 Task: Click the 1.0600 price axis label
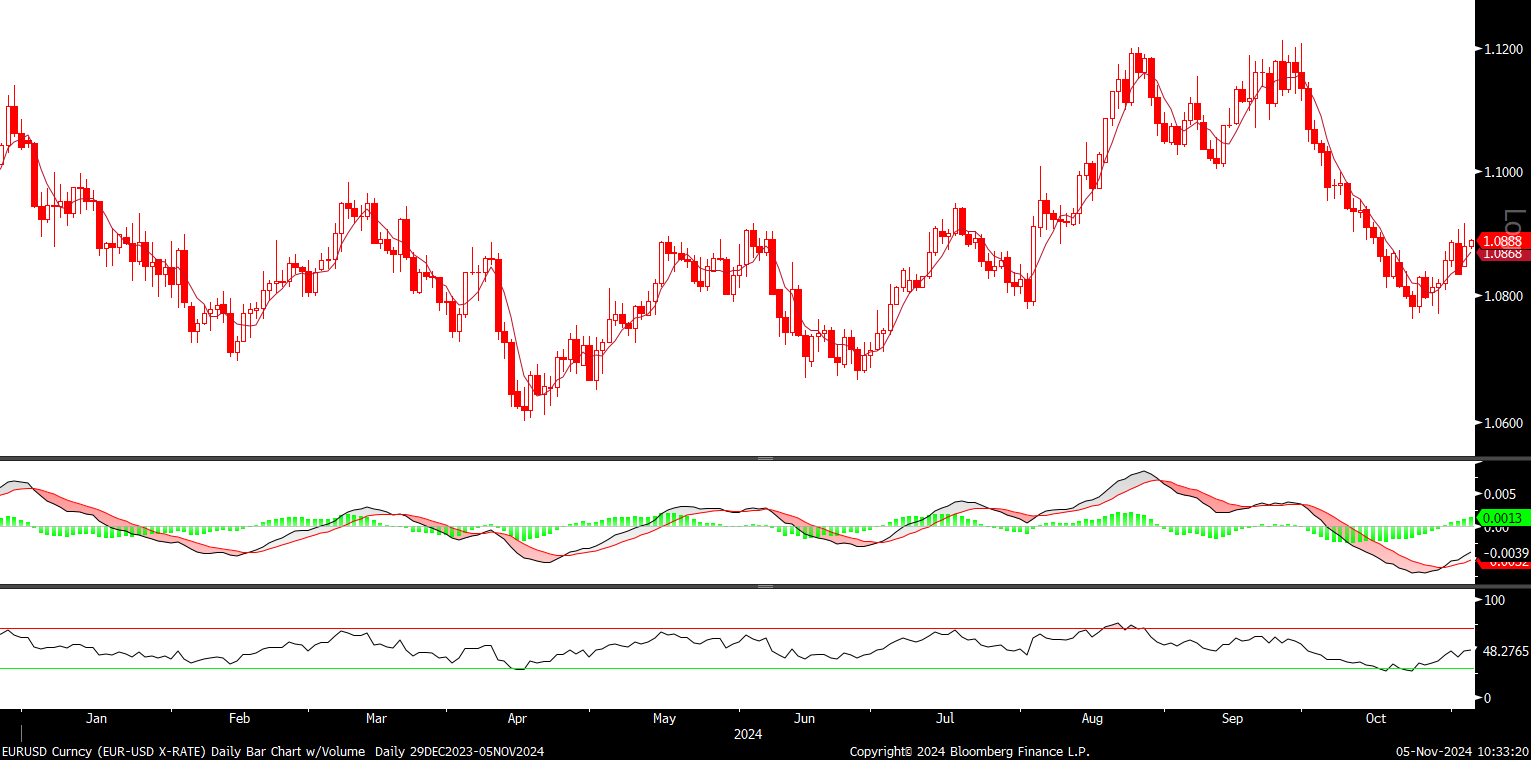coord(1503,423)
